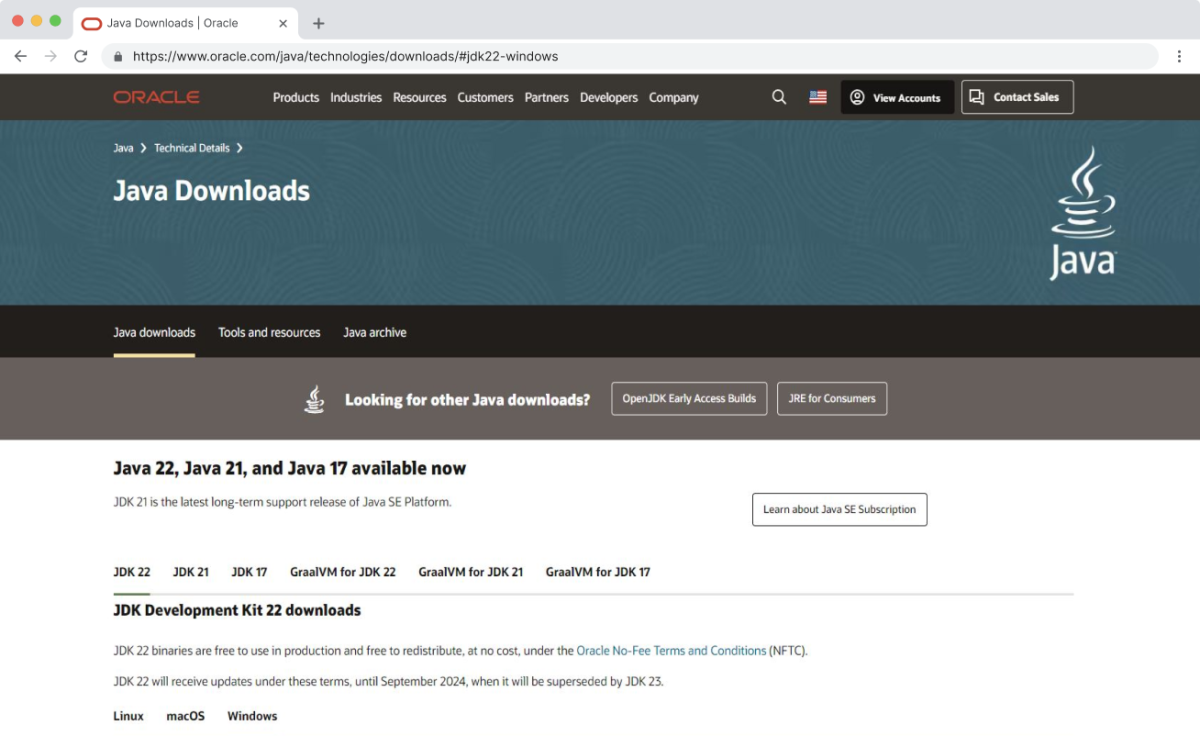Click the padlock in the address bar
The width and height of the screenshot is (1200, 736).
(x=118, y=56)
